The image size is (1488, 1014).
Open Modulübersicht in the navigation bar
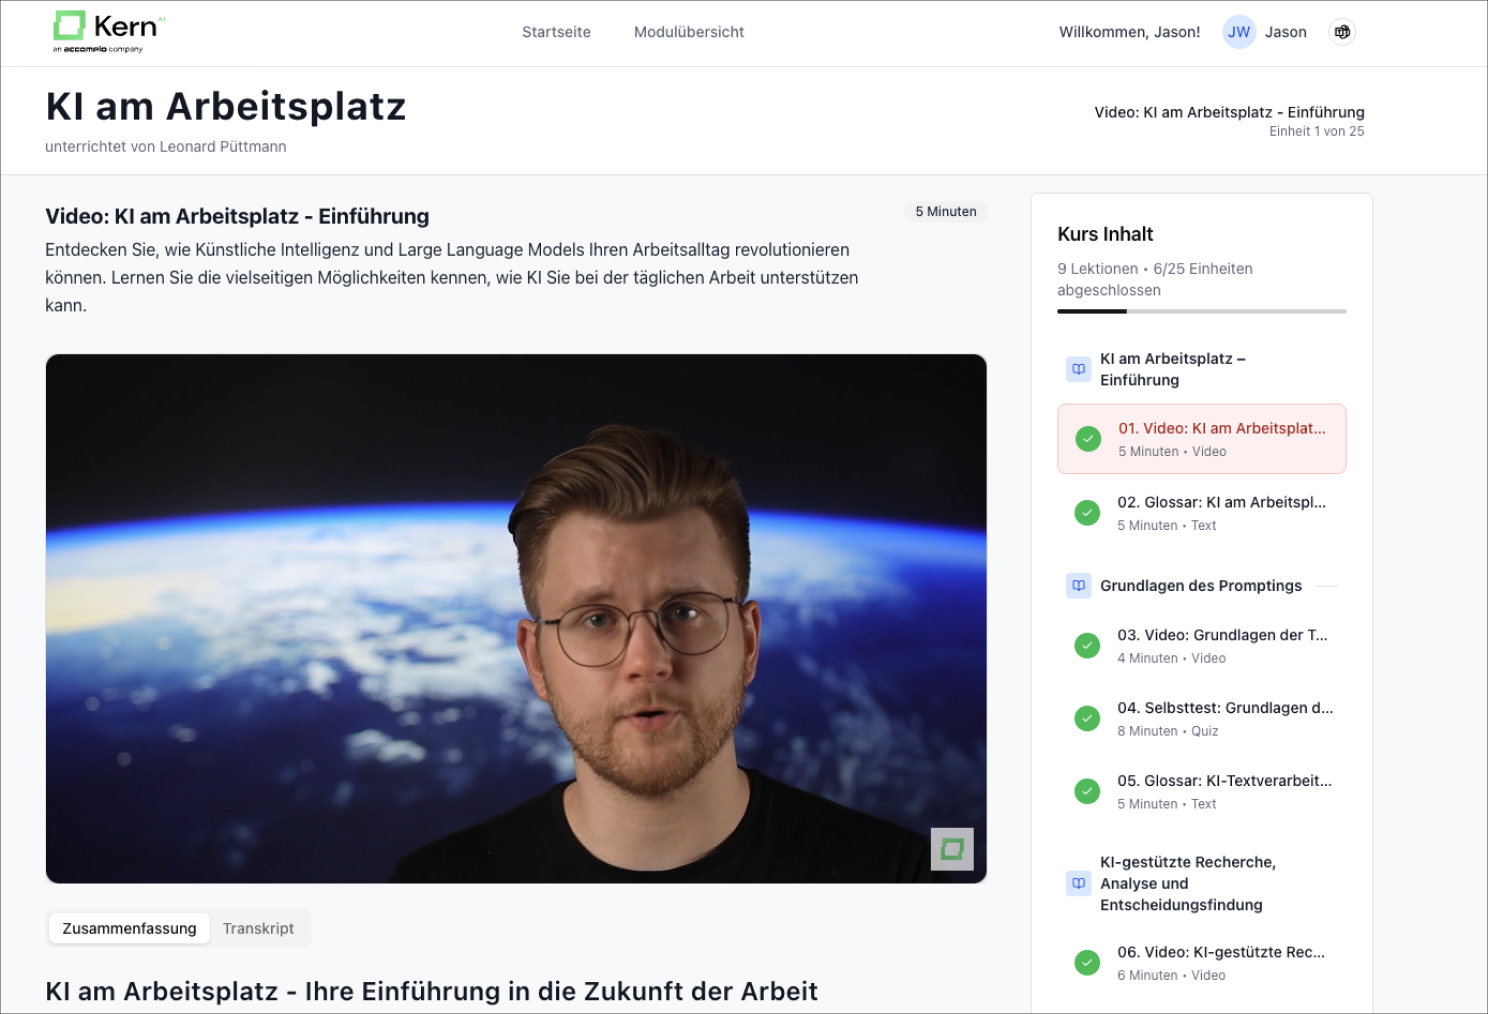coord(688,31)
